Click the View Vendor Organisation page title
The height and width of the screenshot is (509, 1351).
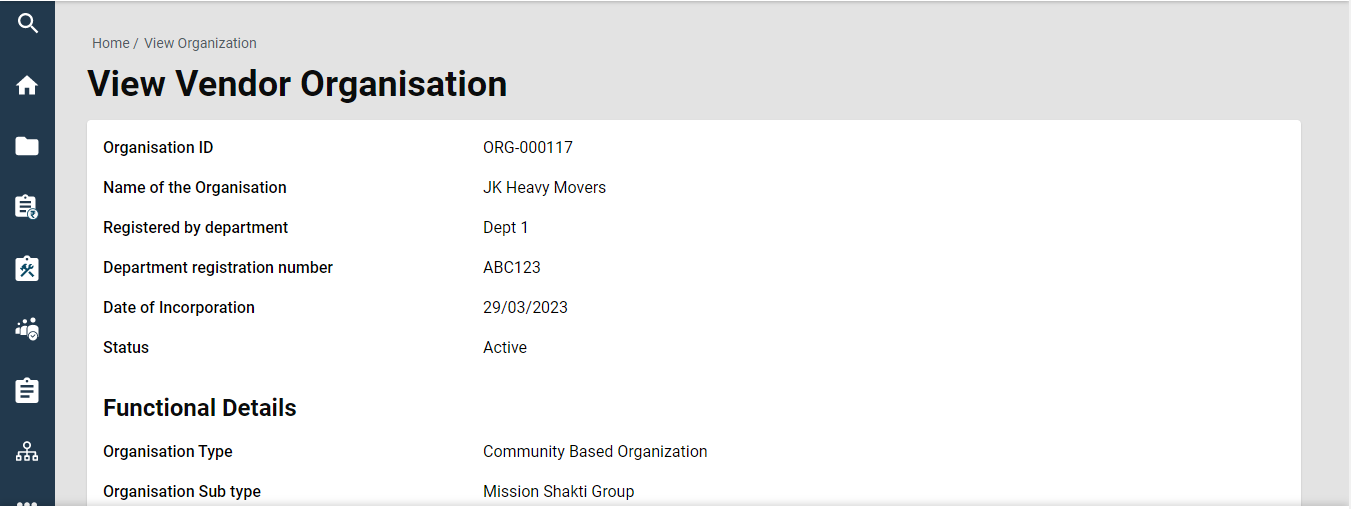(x=297, y=84)
